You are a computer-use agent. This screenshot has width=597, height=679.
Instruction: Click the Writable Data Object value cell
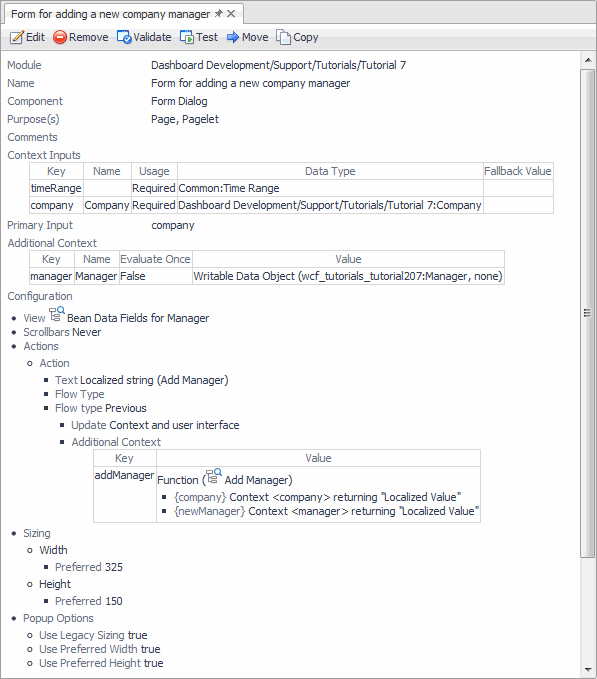(348, 276)
